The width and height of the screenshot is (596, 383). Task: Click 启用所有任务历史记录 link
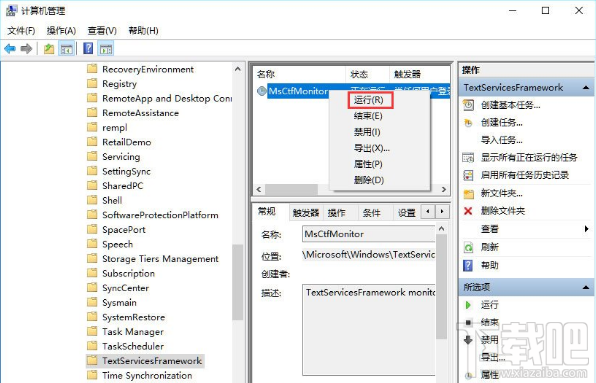[525, 175]
